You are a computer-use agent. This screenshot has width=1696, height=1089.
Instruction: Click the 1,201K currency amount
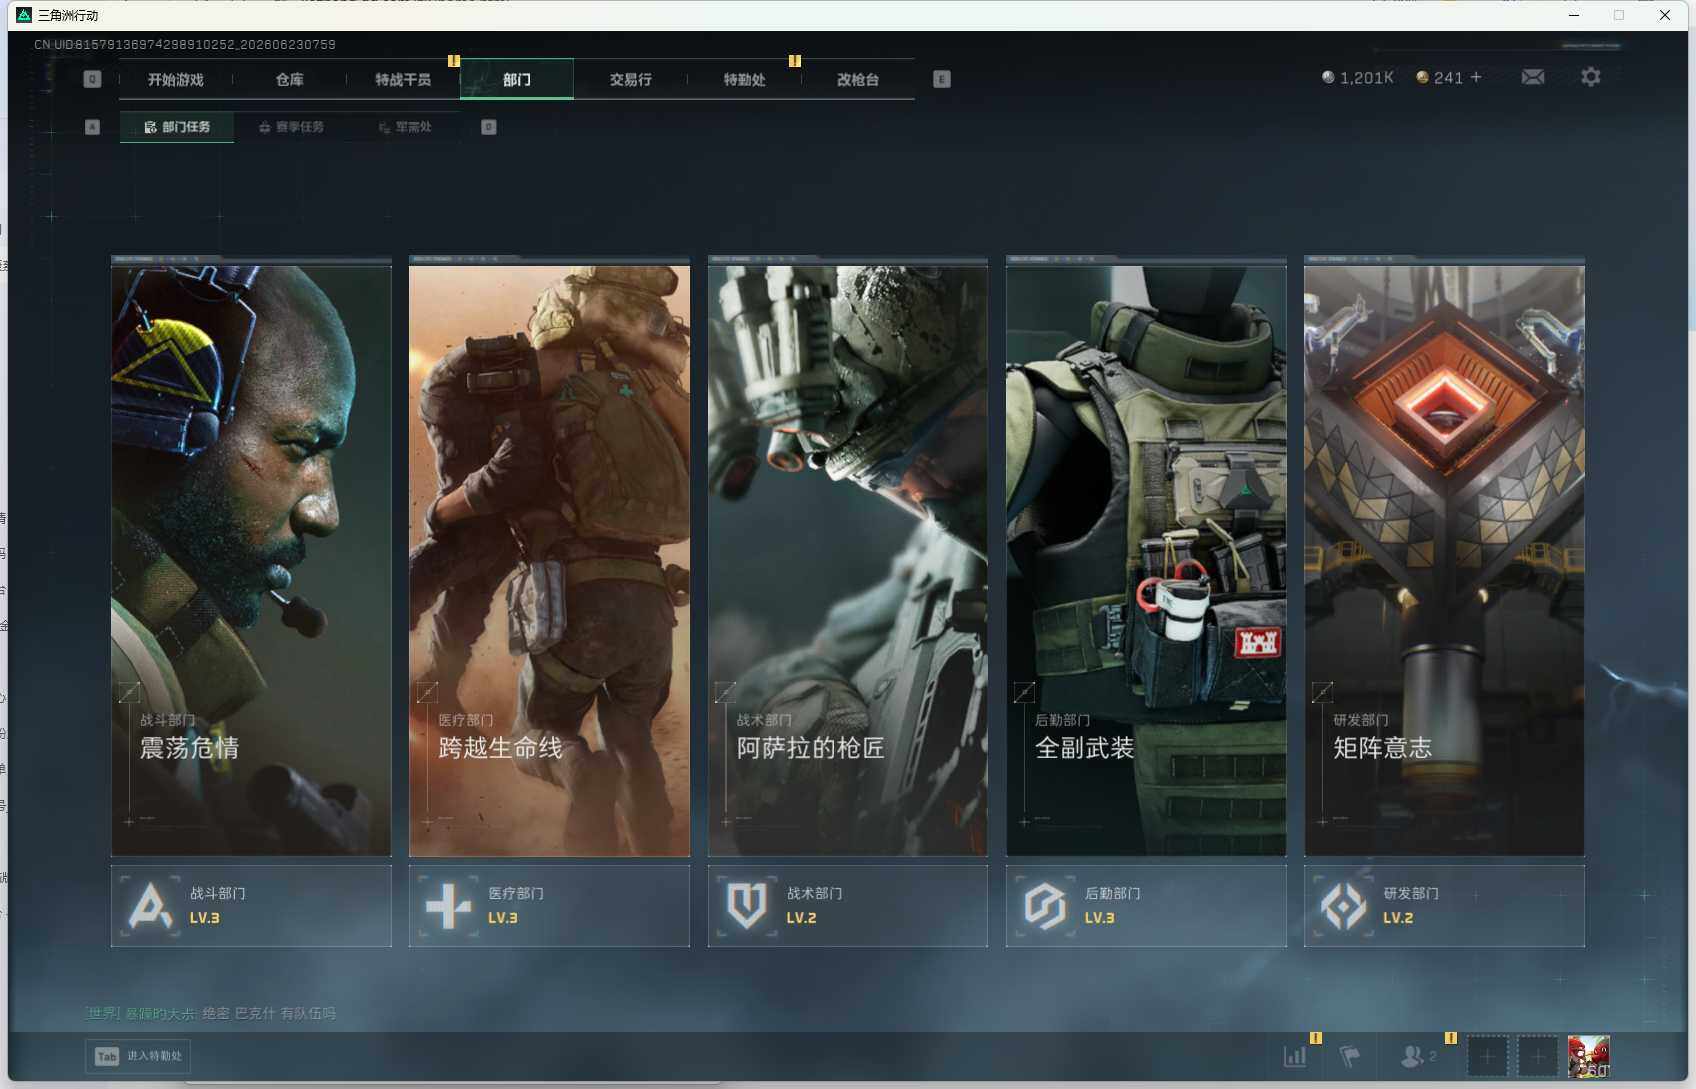click(x=1366, y=78)
